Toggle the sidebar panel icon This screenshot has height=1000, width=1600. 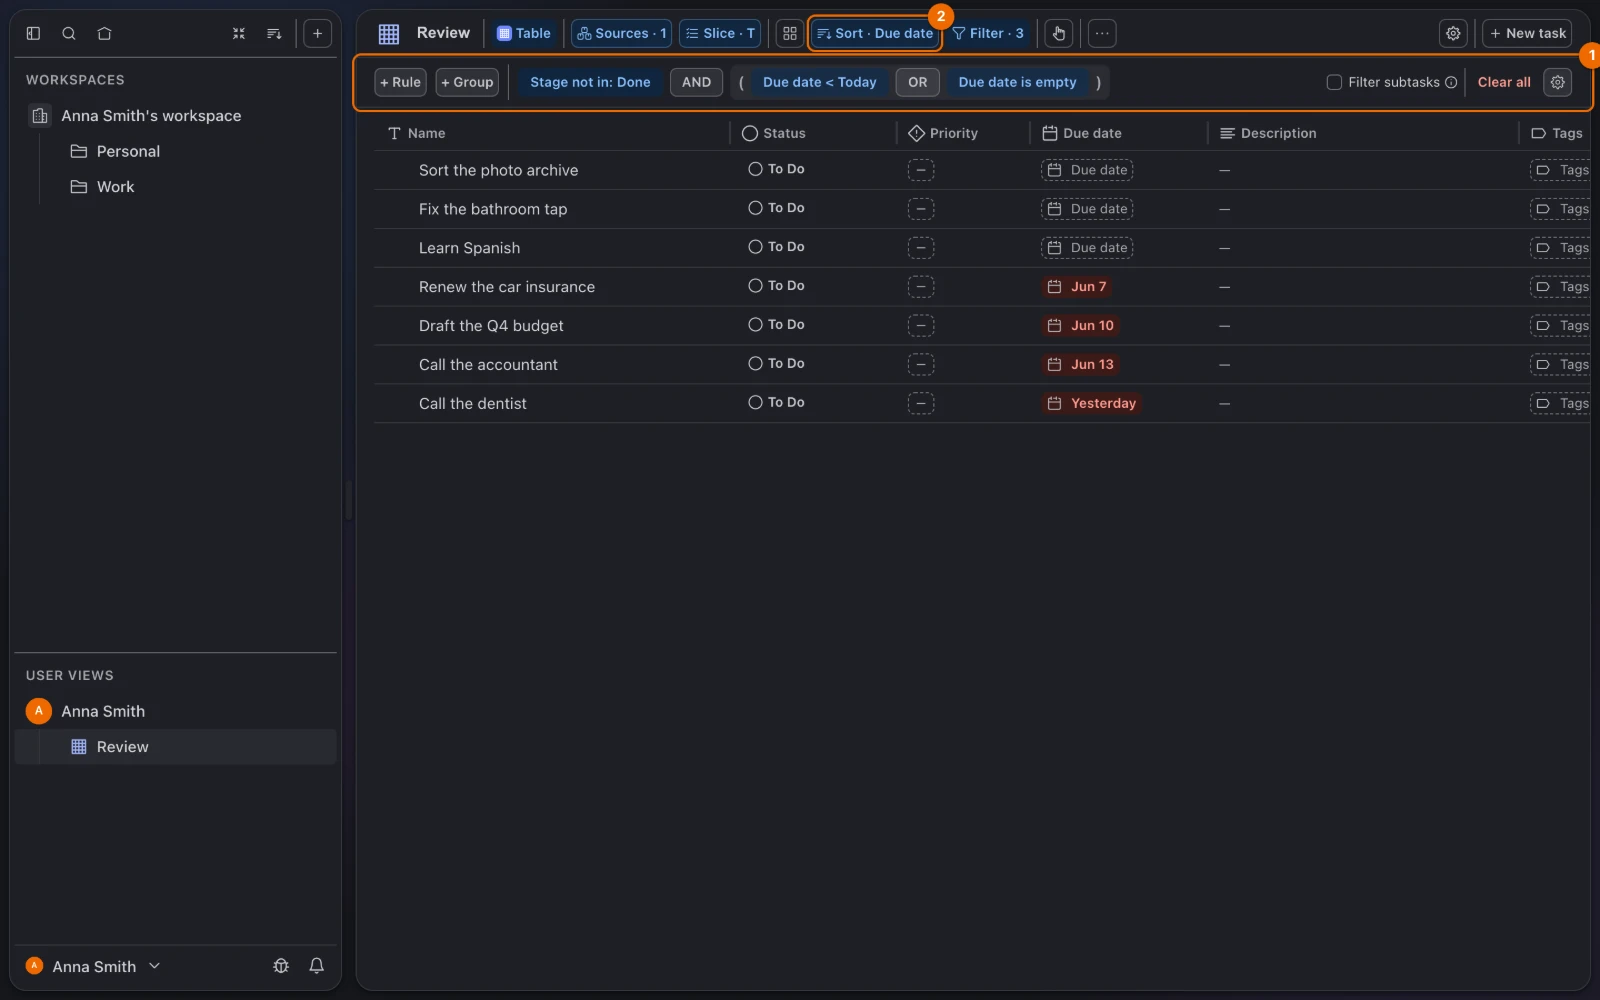(x=33, y=33)
